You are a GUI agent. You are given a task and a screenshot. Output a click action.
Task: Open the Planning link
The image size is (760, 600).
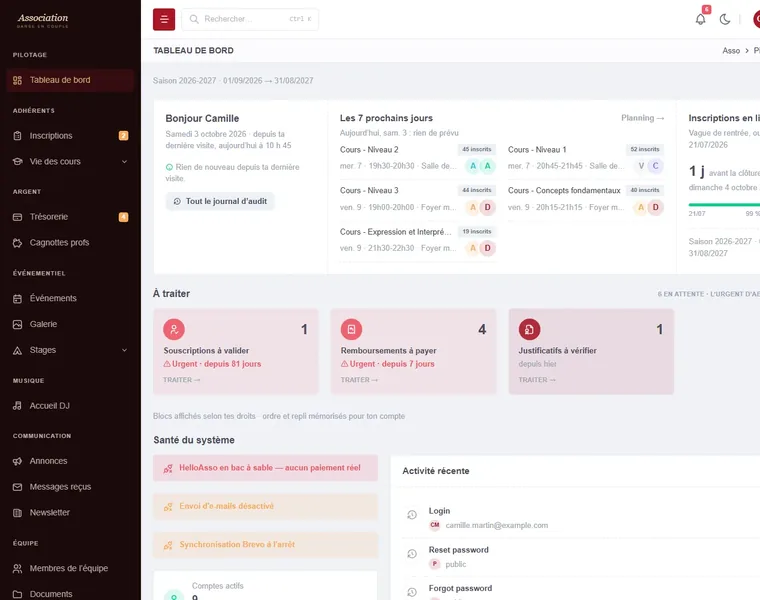pyautogui.click(x=642, y=118)
